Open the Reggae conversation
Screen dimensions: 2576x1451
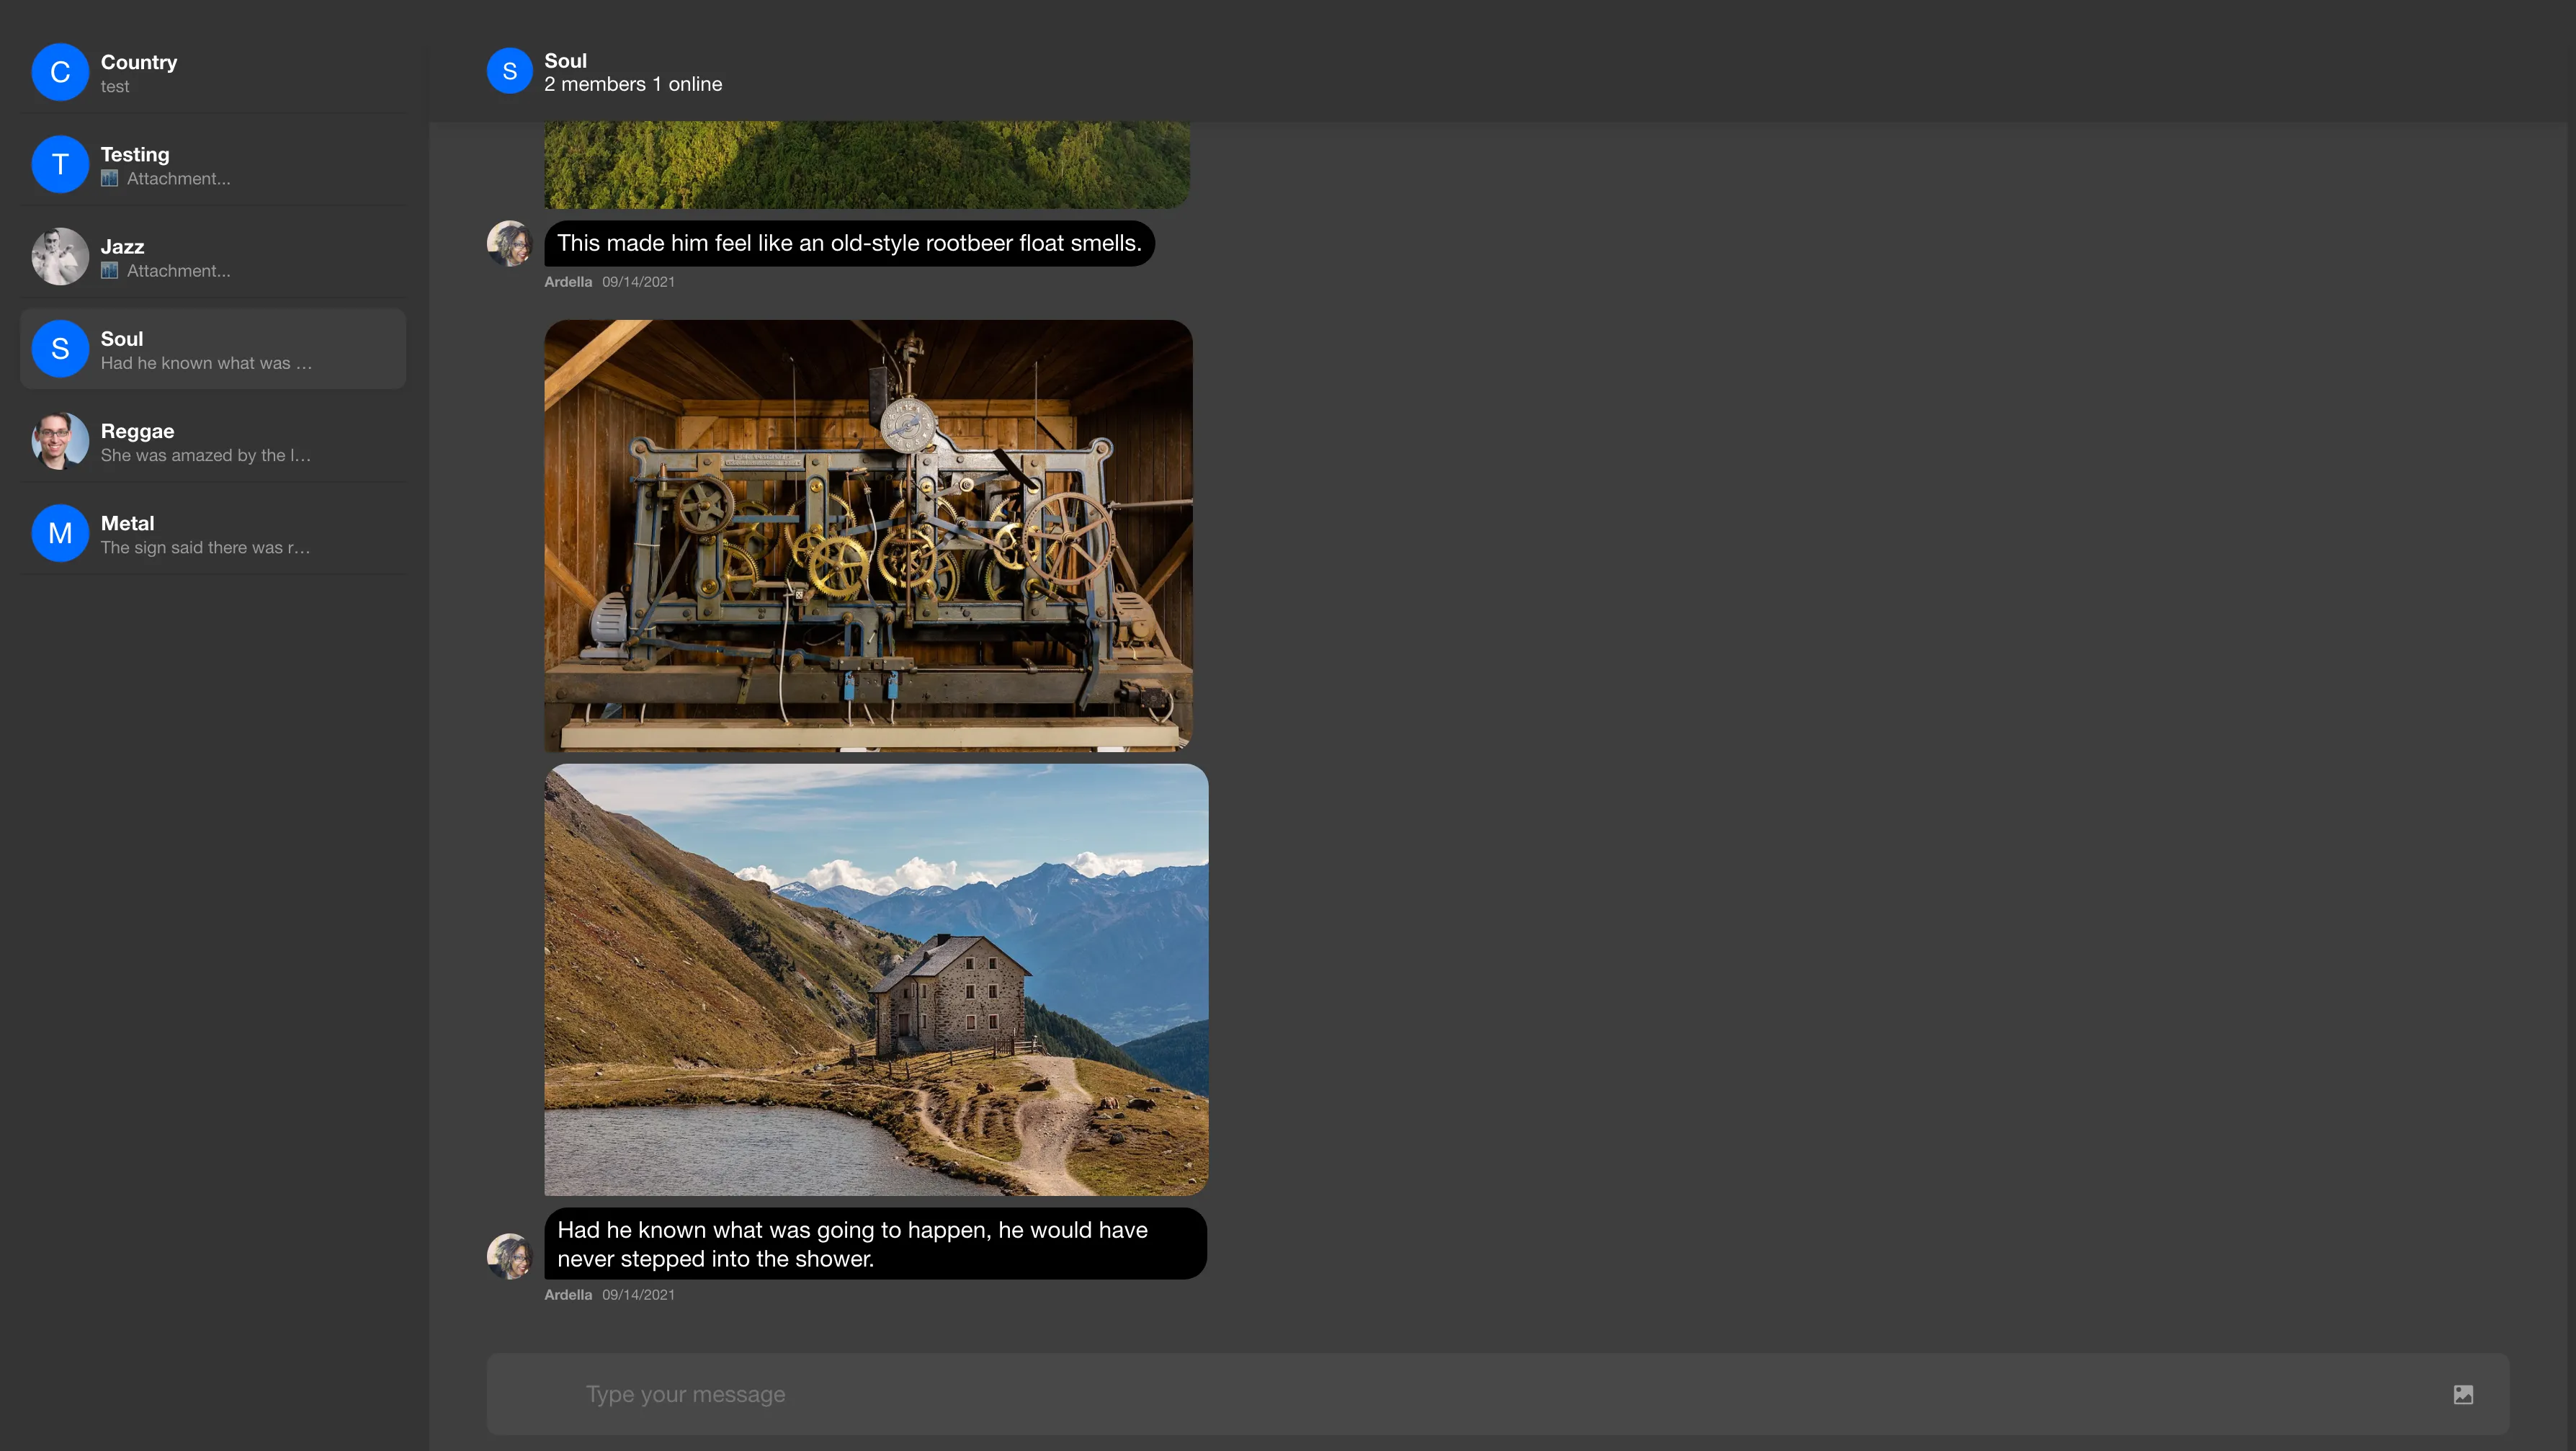pyautogui.click(x=213, y=440)
